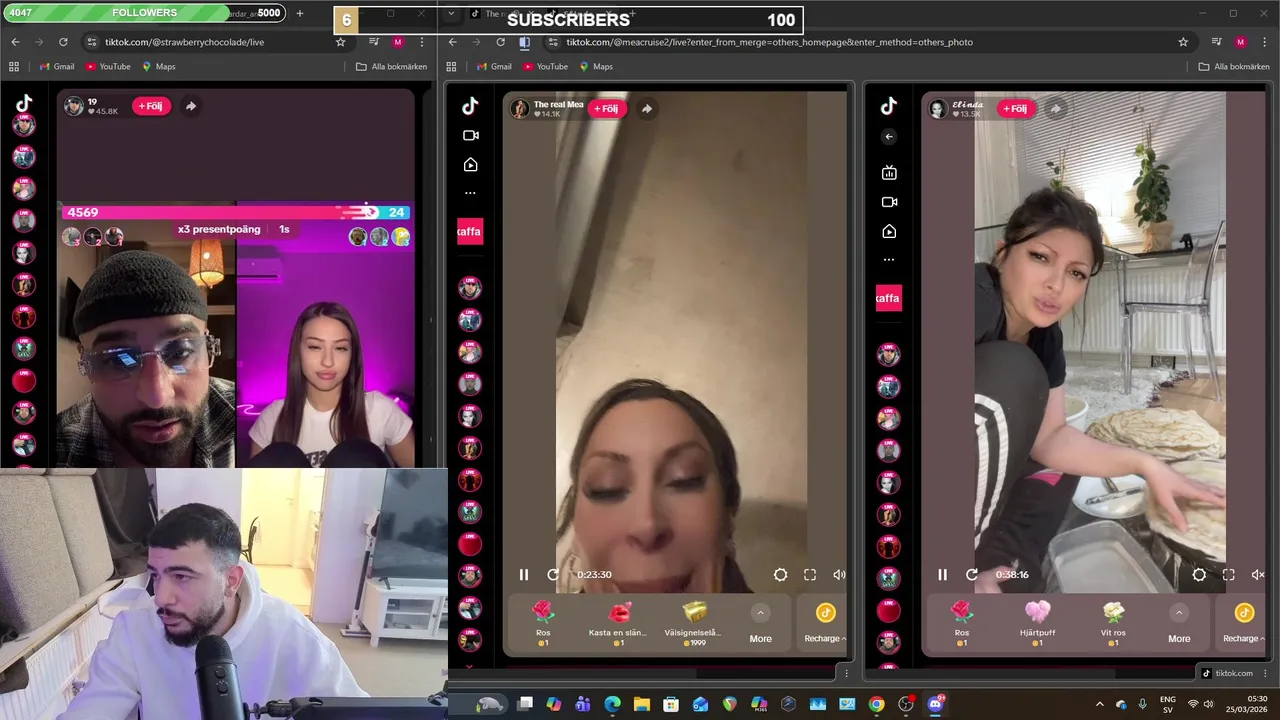The width and height of the screenshot is (1280, 720).
Task: Send Ros gift on The real Mea stream
Action: point(543,622)
